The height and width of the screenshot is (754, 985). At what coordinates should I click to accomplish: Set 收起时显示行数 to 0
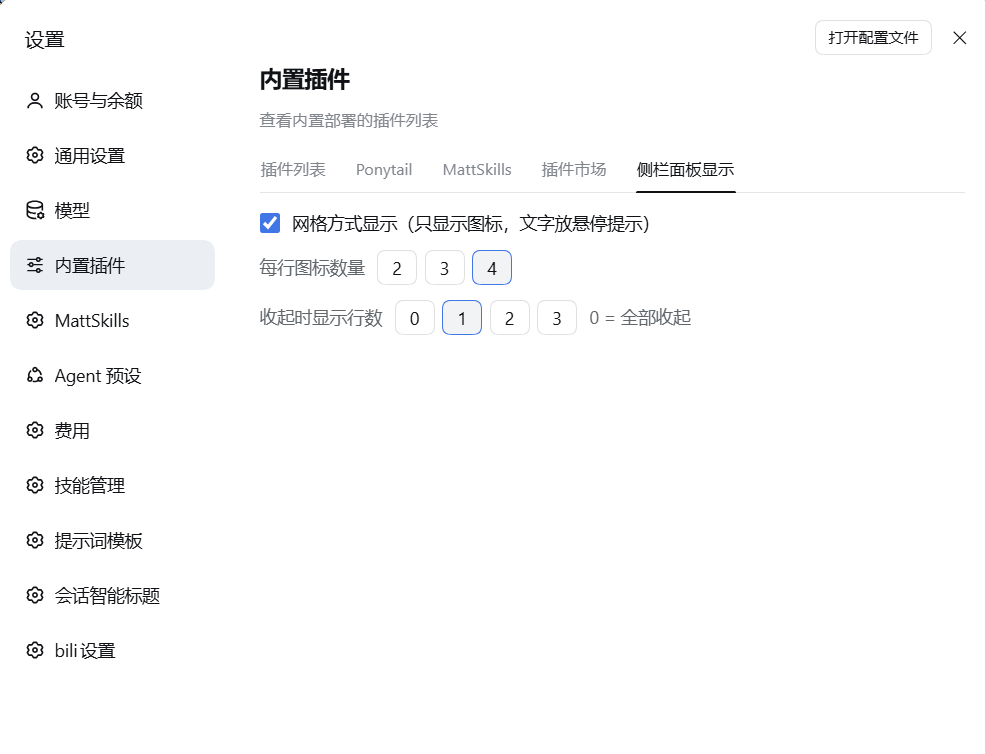[415, 318]
